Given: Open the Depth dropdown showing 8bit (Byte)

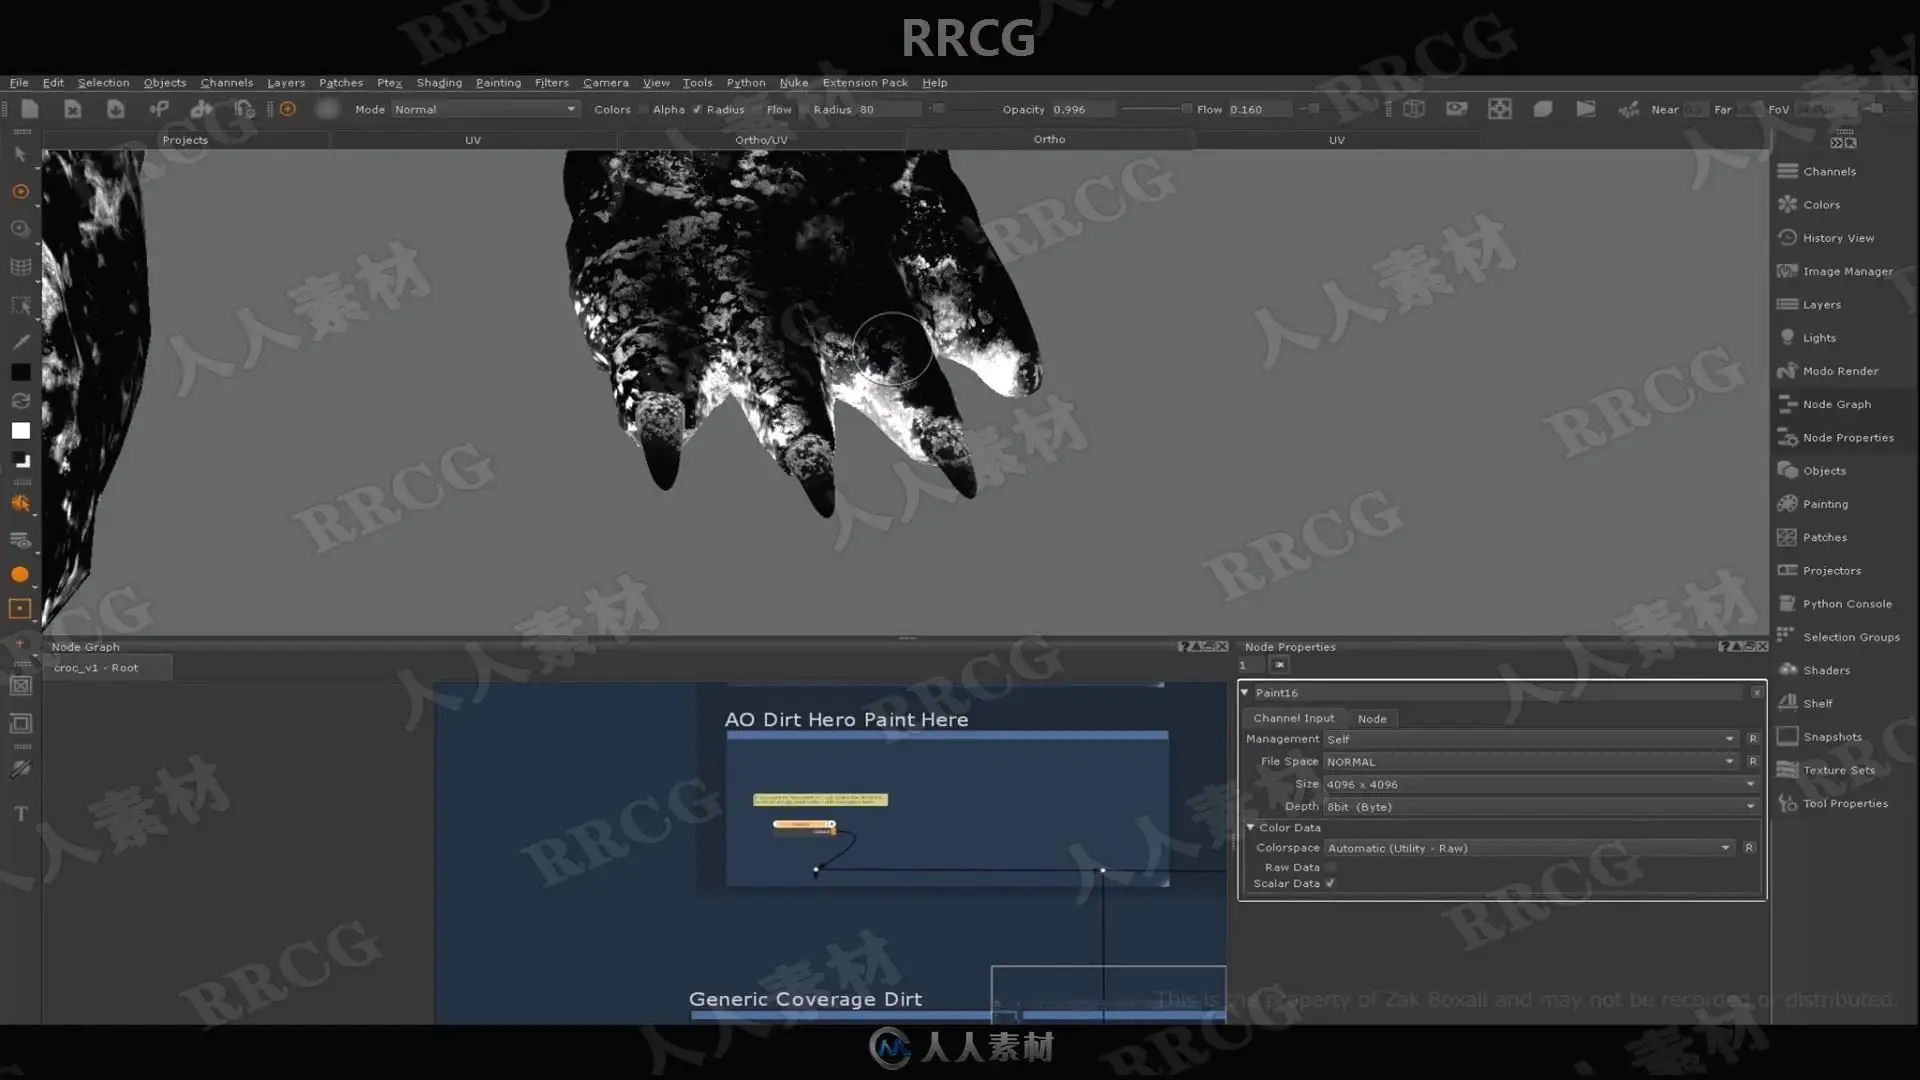Looking at the screenshot, I should click(x=1540, y=807).
